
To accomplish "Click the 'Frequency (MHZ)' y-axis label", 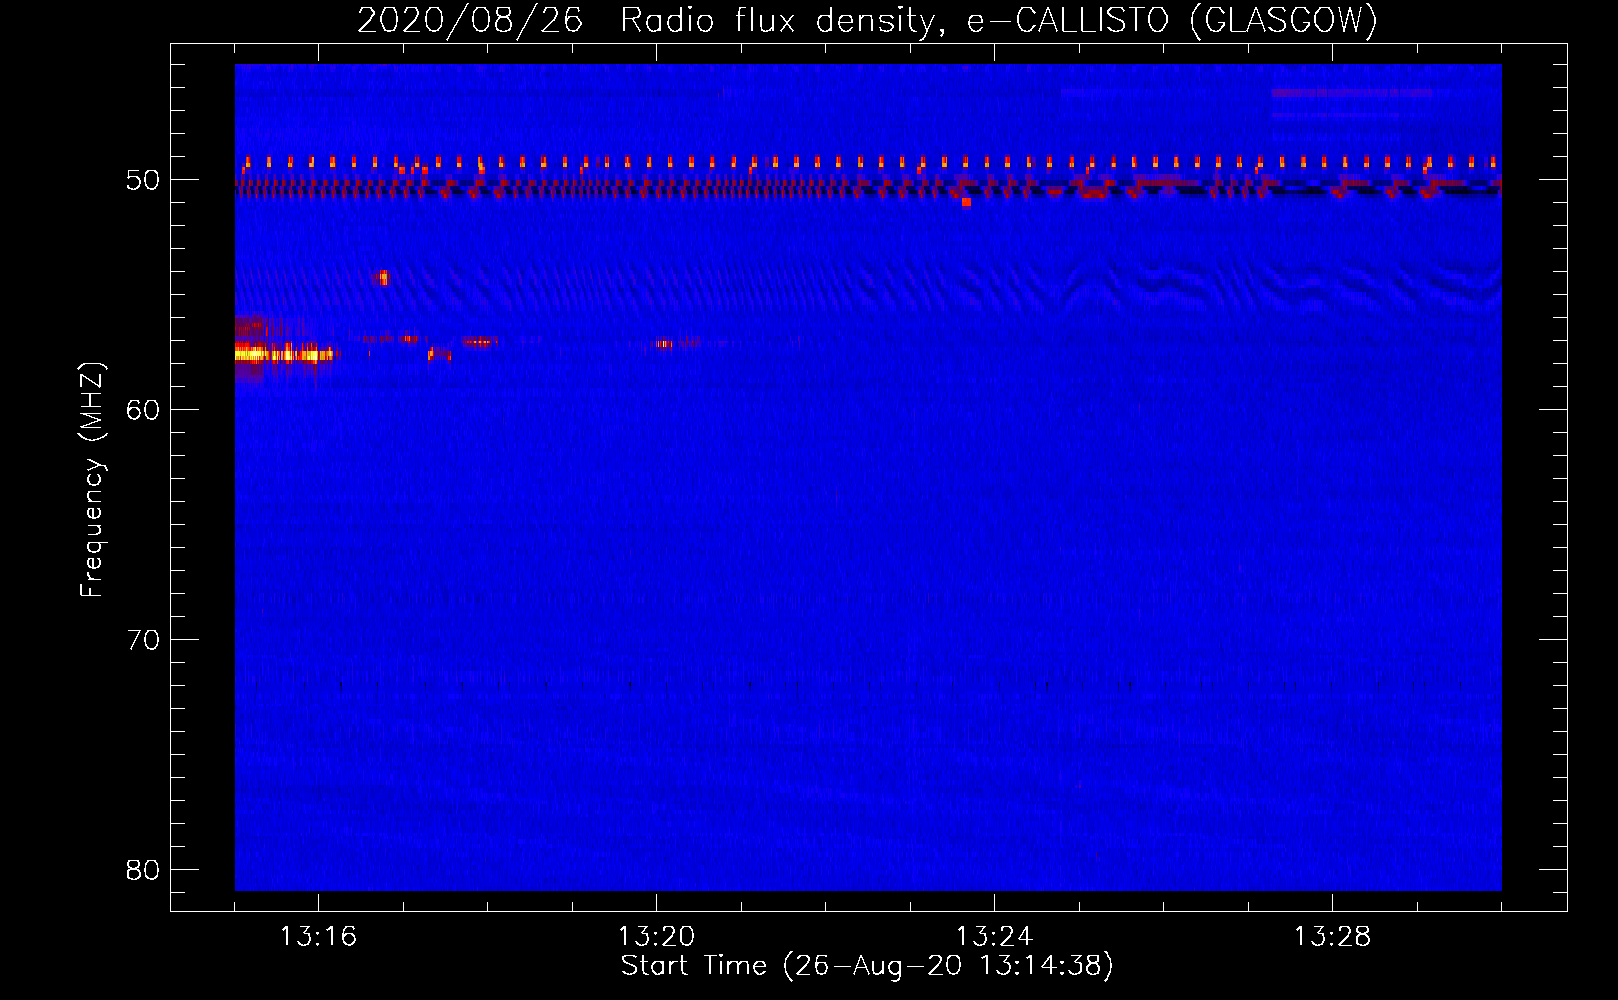I will (x=92, y=480).
